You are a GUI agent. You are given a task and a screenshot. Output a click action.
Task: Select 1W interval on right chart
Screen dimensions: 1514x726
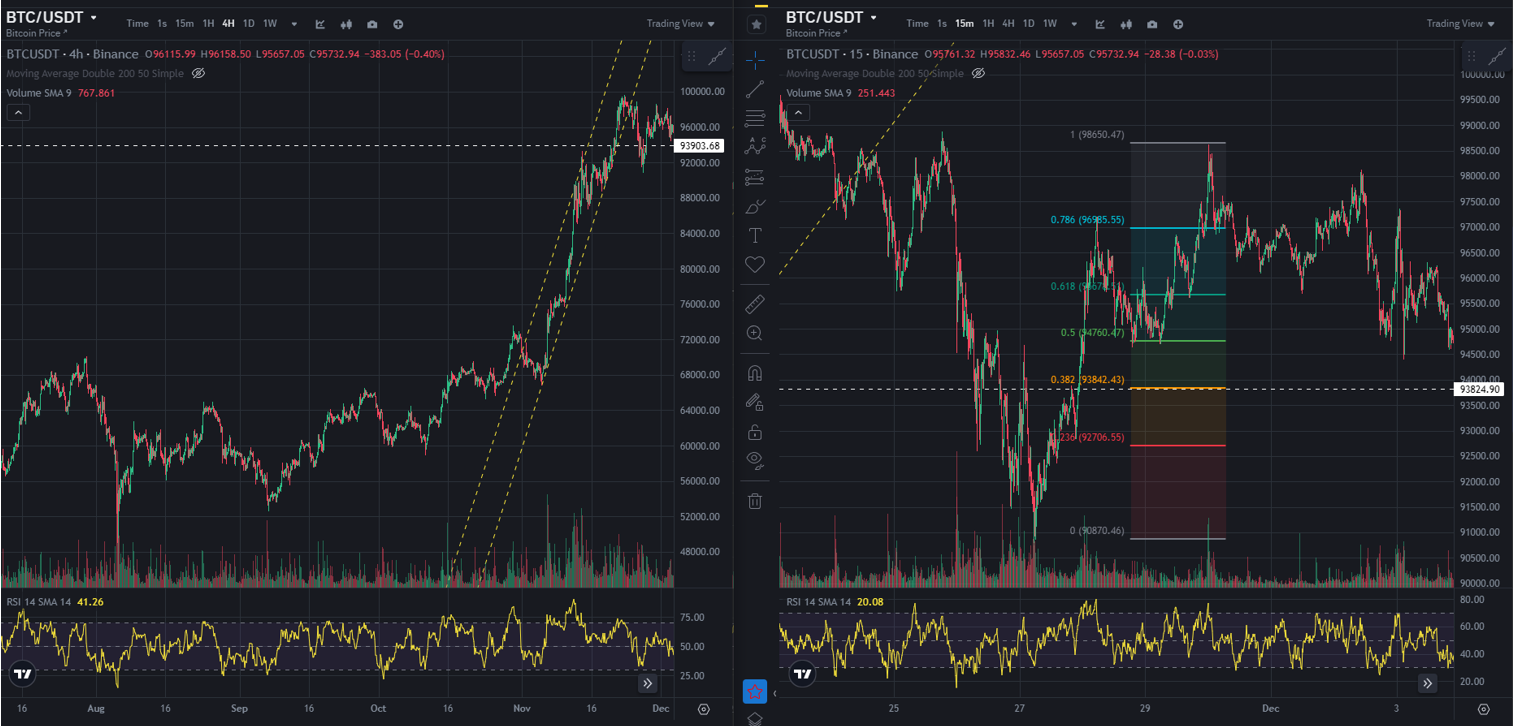coord(1049,24)
